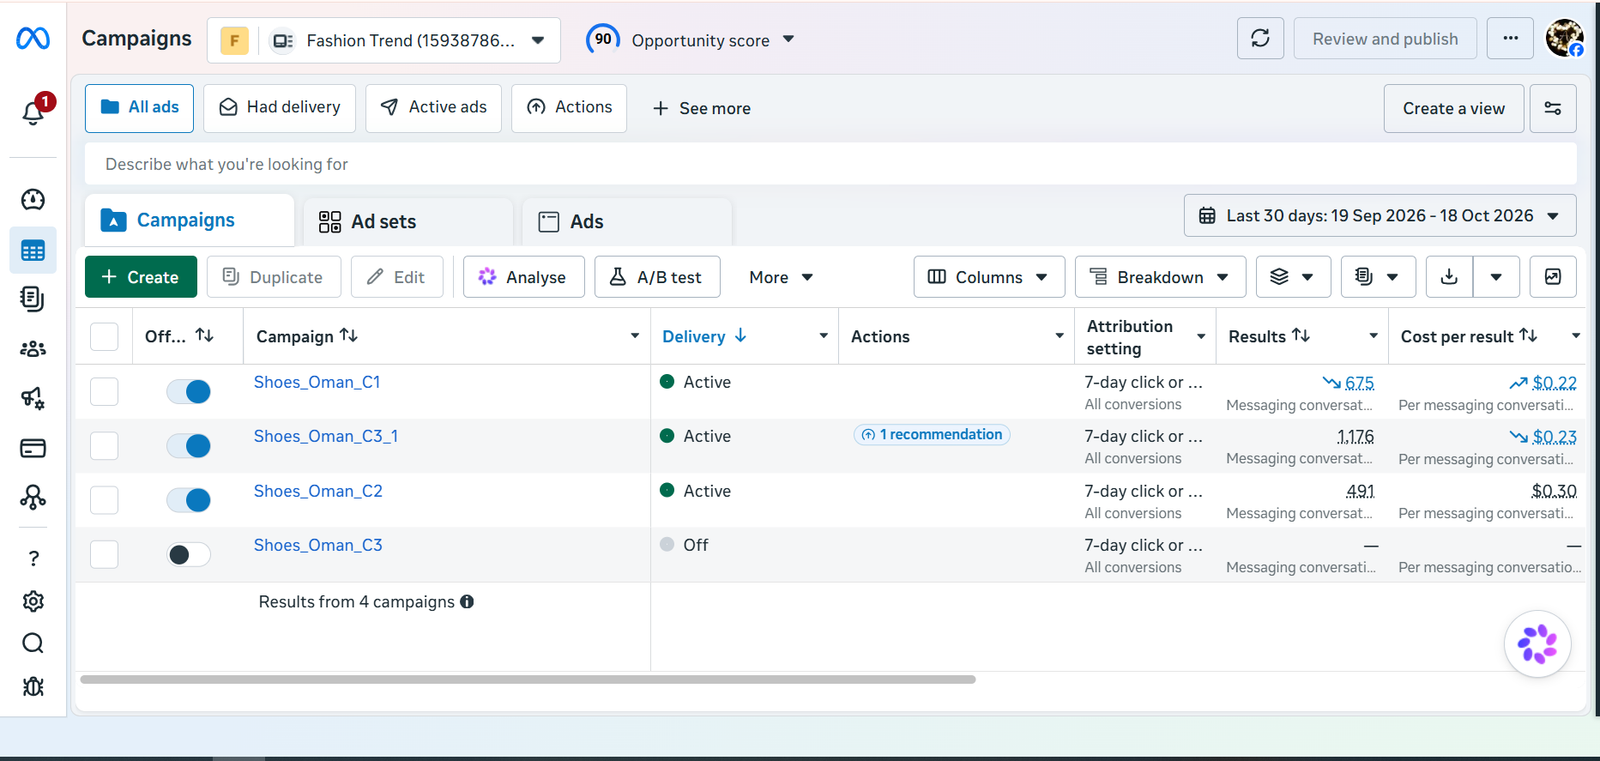Open Billing card icon in sidebar

click(x=33, y=448)
